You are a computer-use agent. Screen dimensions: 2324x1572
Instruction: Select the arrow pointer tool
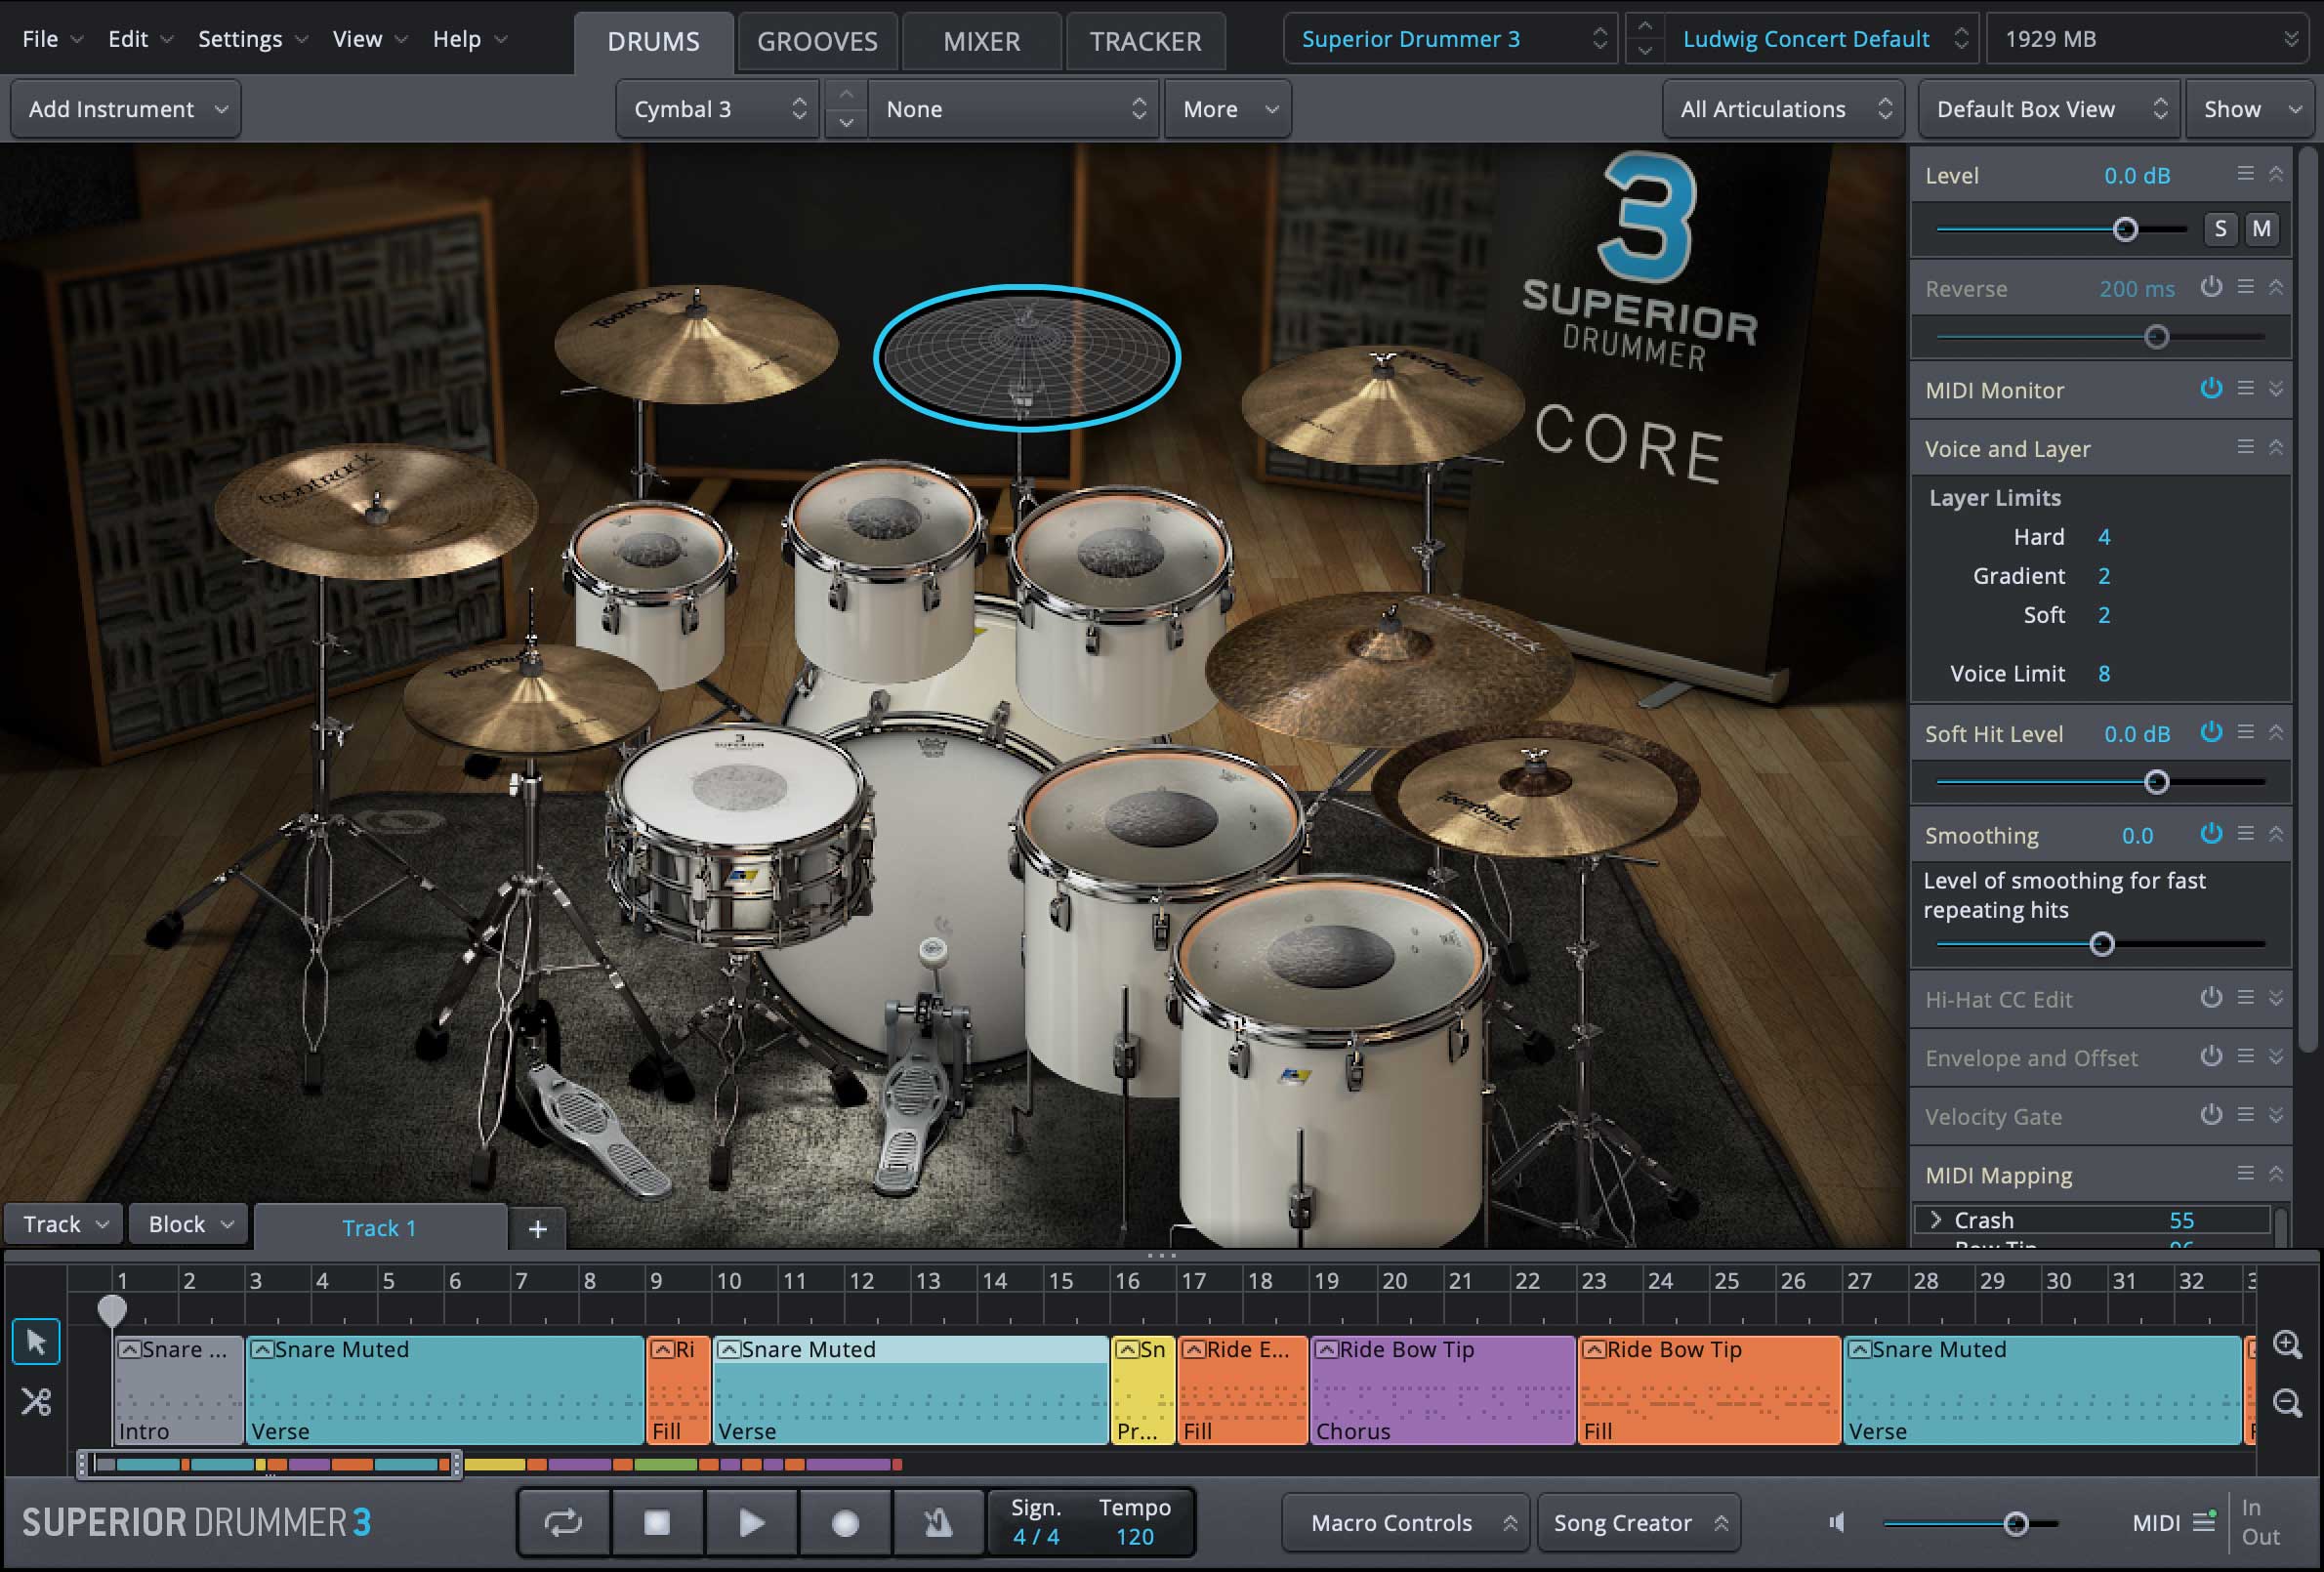click(36, 1342)
